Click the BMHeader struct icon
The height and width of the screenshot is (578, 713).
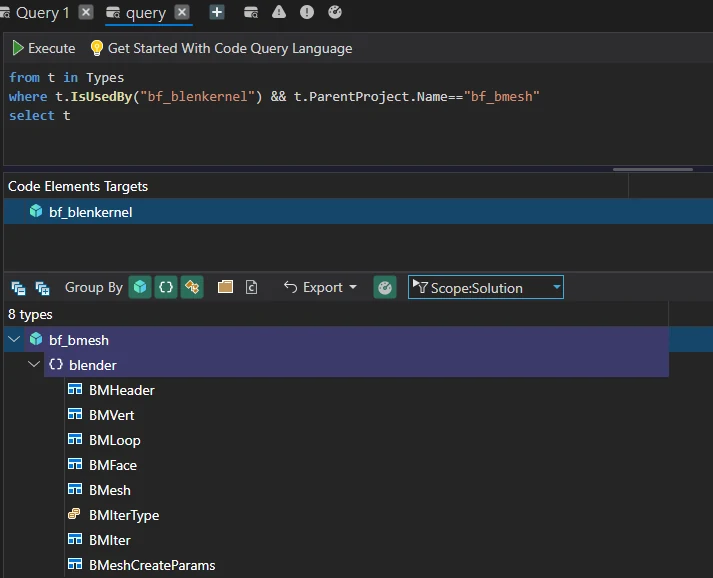coord(75,389)
